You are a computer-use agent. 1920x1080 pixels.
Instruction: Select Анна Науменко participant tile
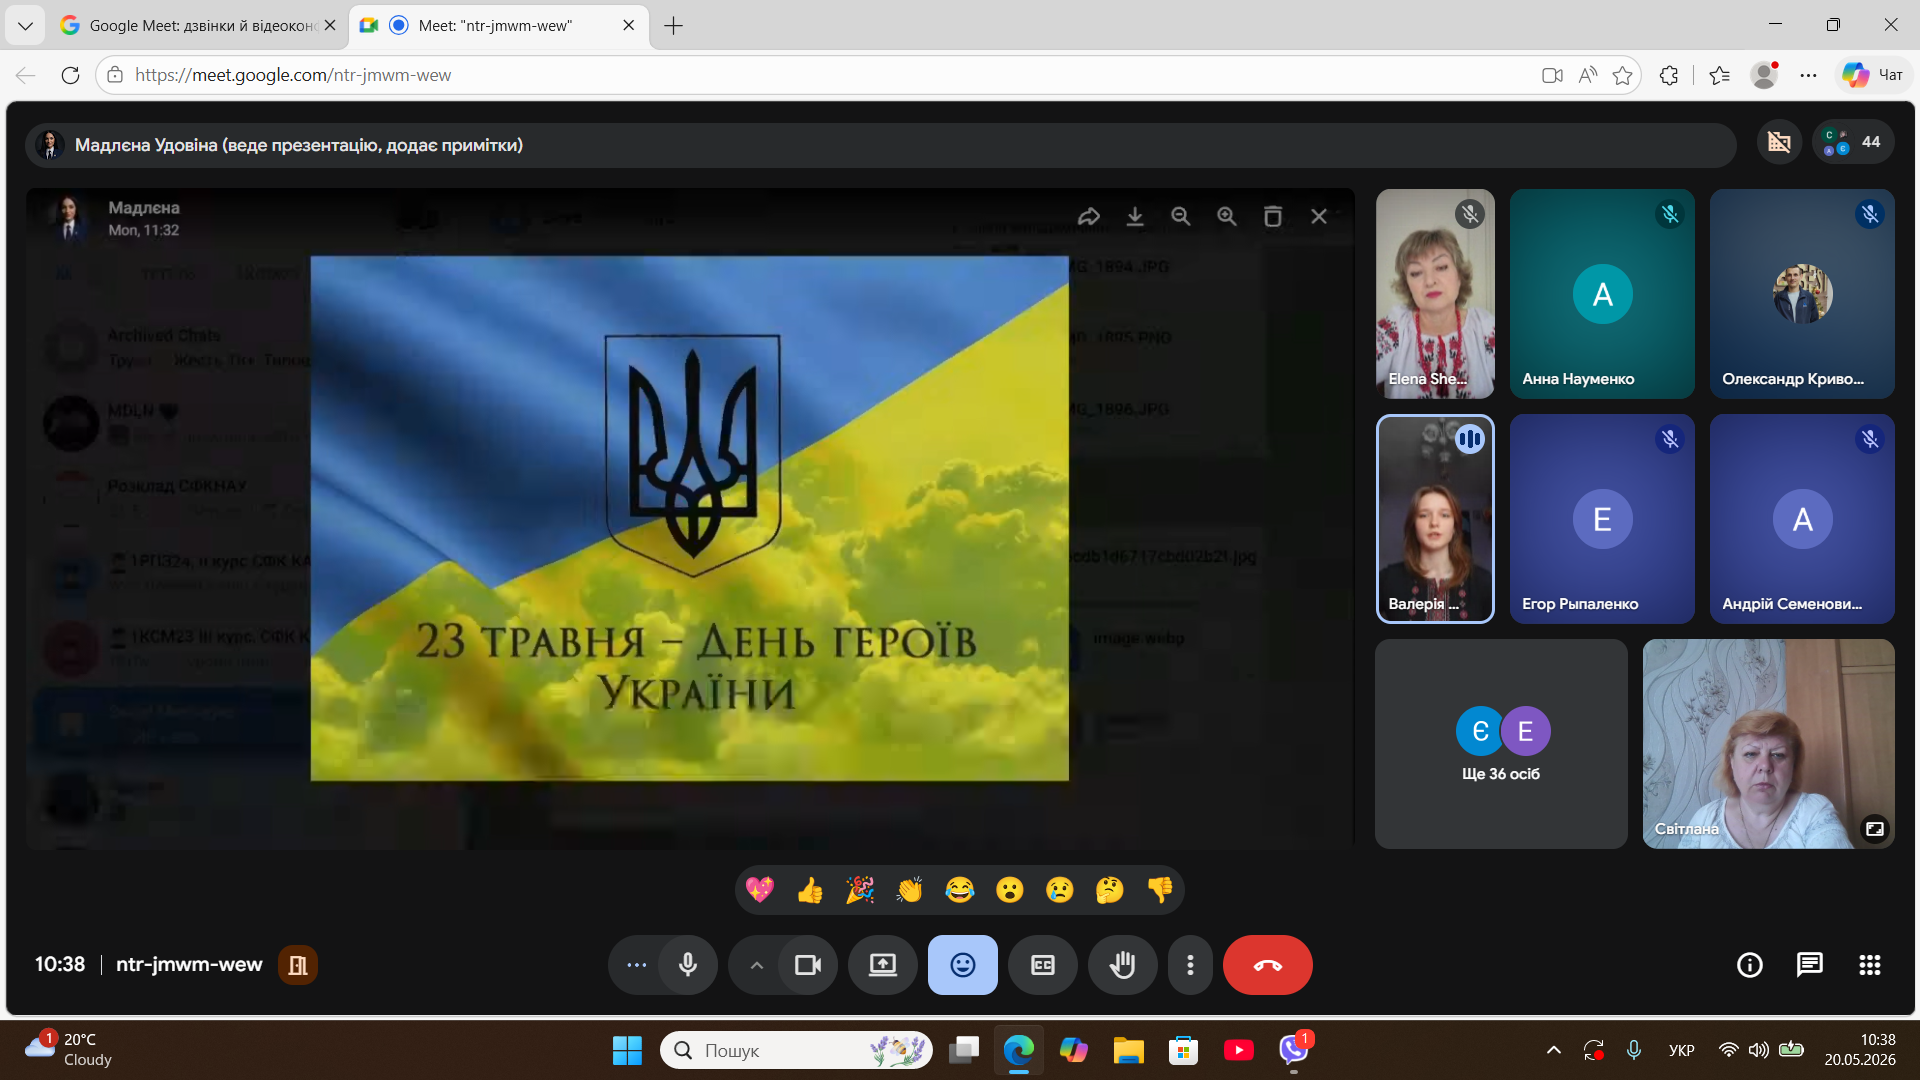pyautogui.click(x=1602, y=294)
